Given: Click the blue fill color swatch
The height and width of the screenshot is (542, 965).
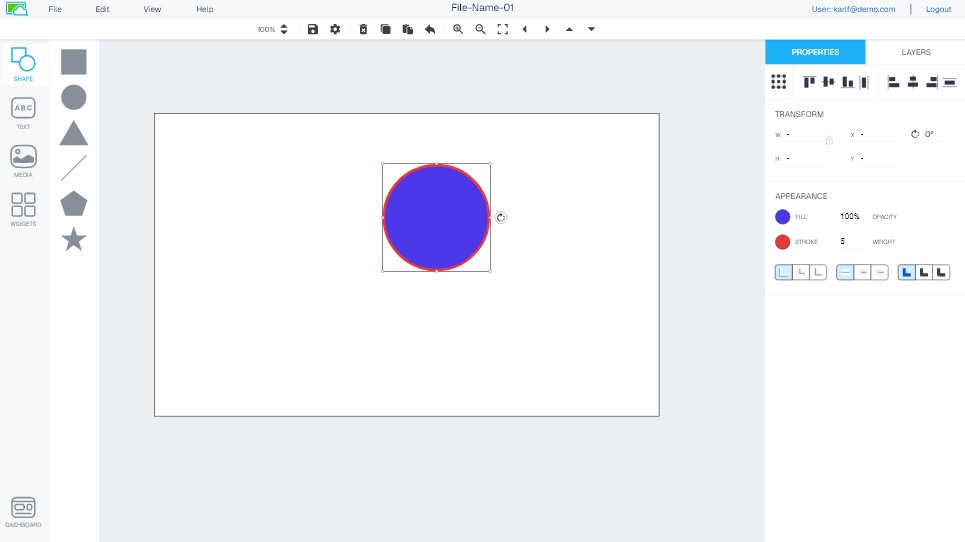Looking at the screenshot, I should coord(782,217).
